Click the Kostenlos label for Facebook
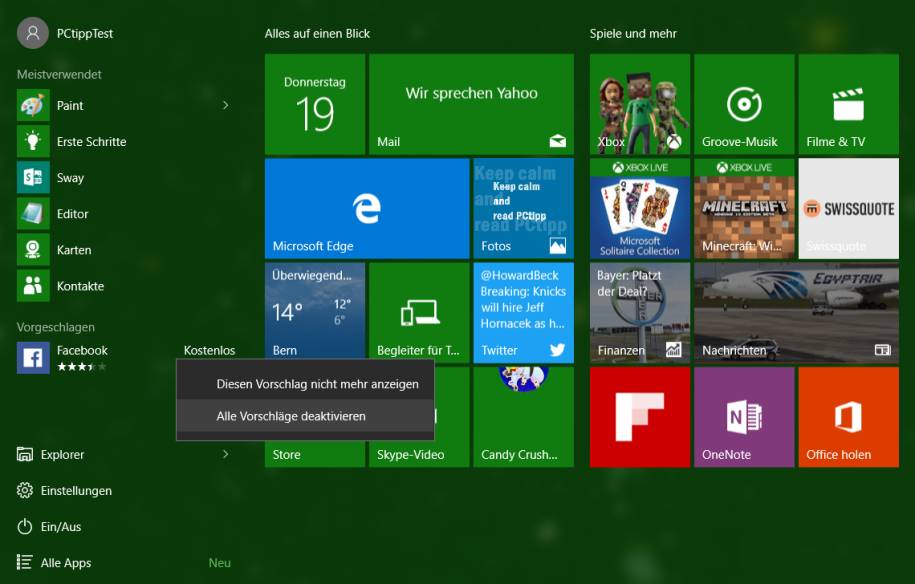Image resolution: width=915 pixels, height=584 pixels. [209, 350]
